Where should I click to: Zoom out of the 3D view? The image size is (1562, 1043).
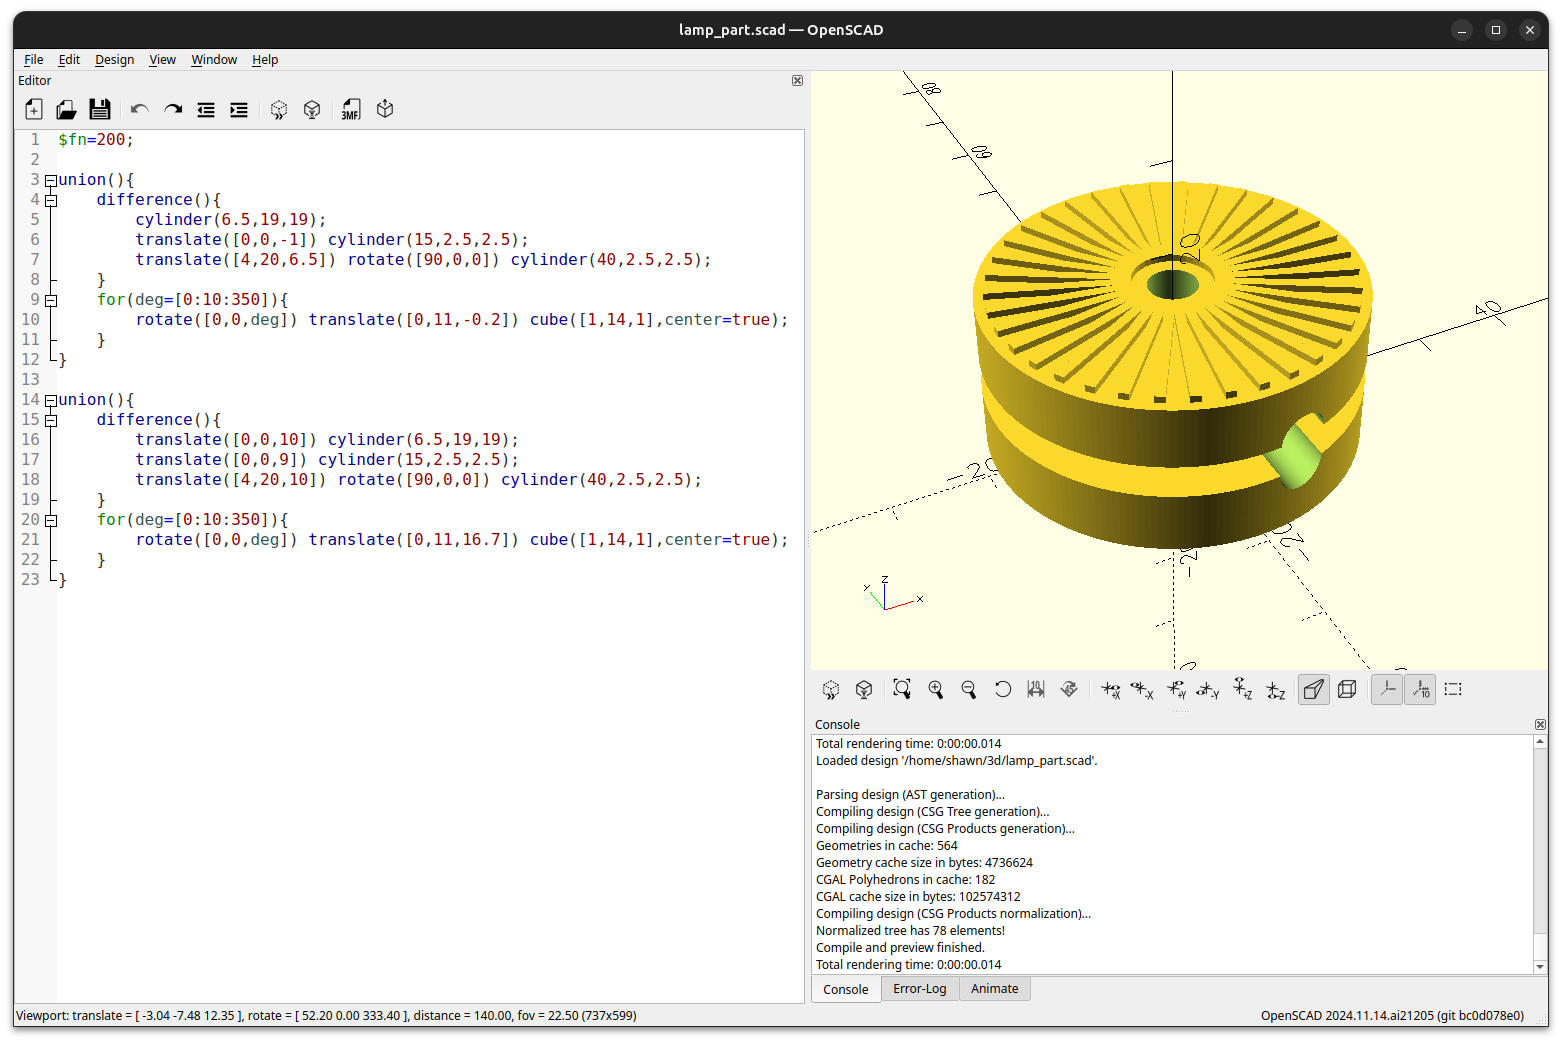(969, 689)
